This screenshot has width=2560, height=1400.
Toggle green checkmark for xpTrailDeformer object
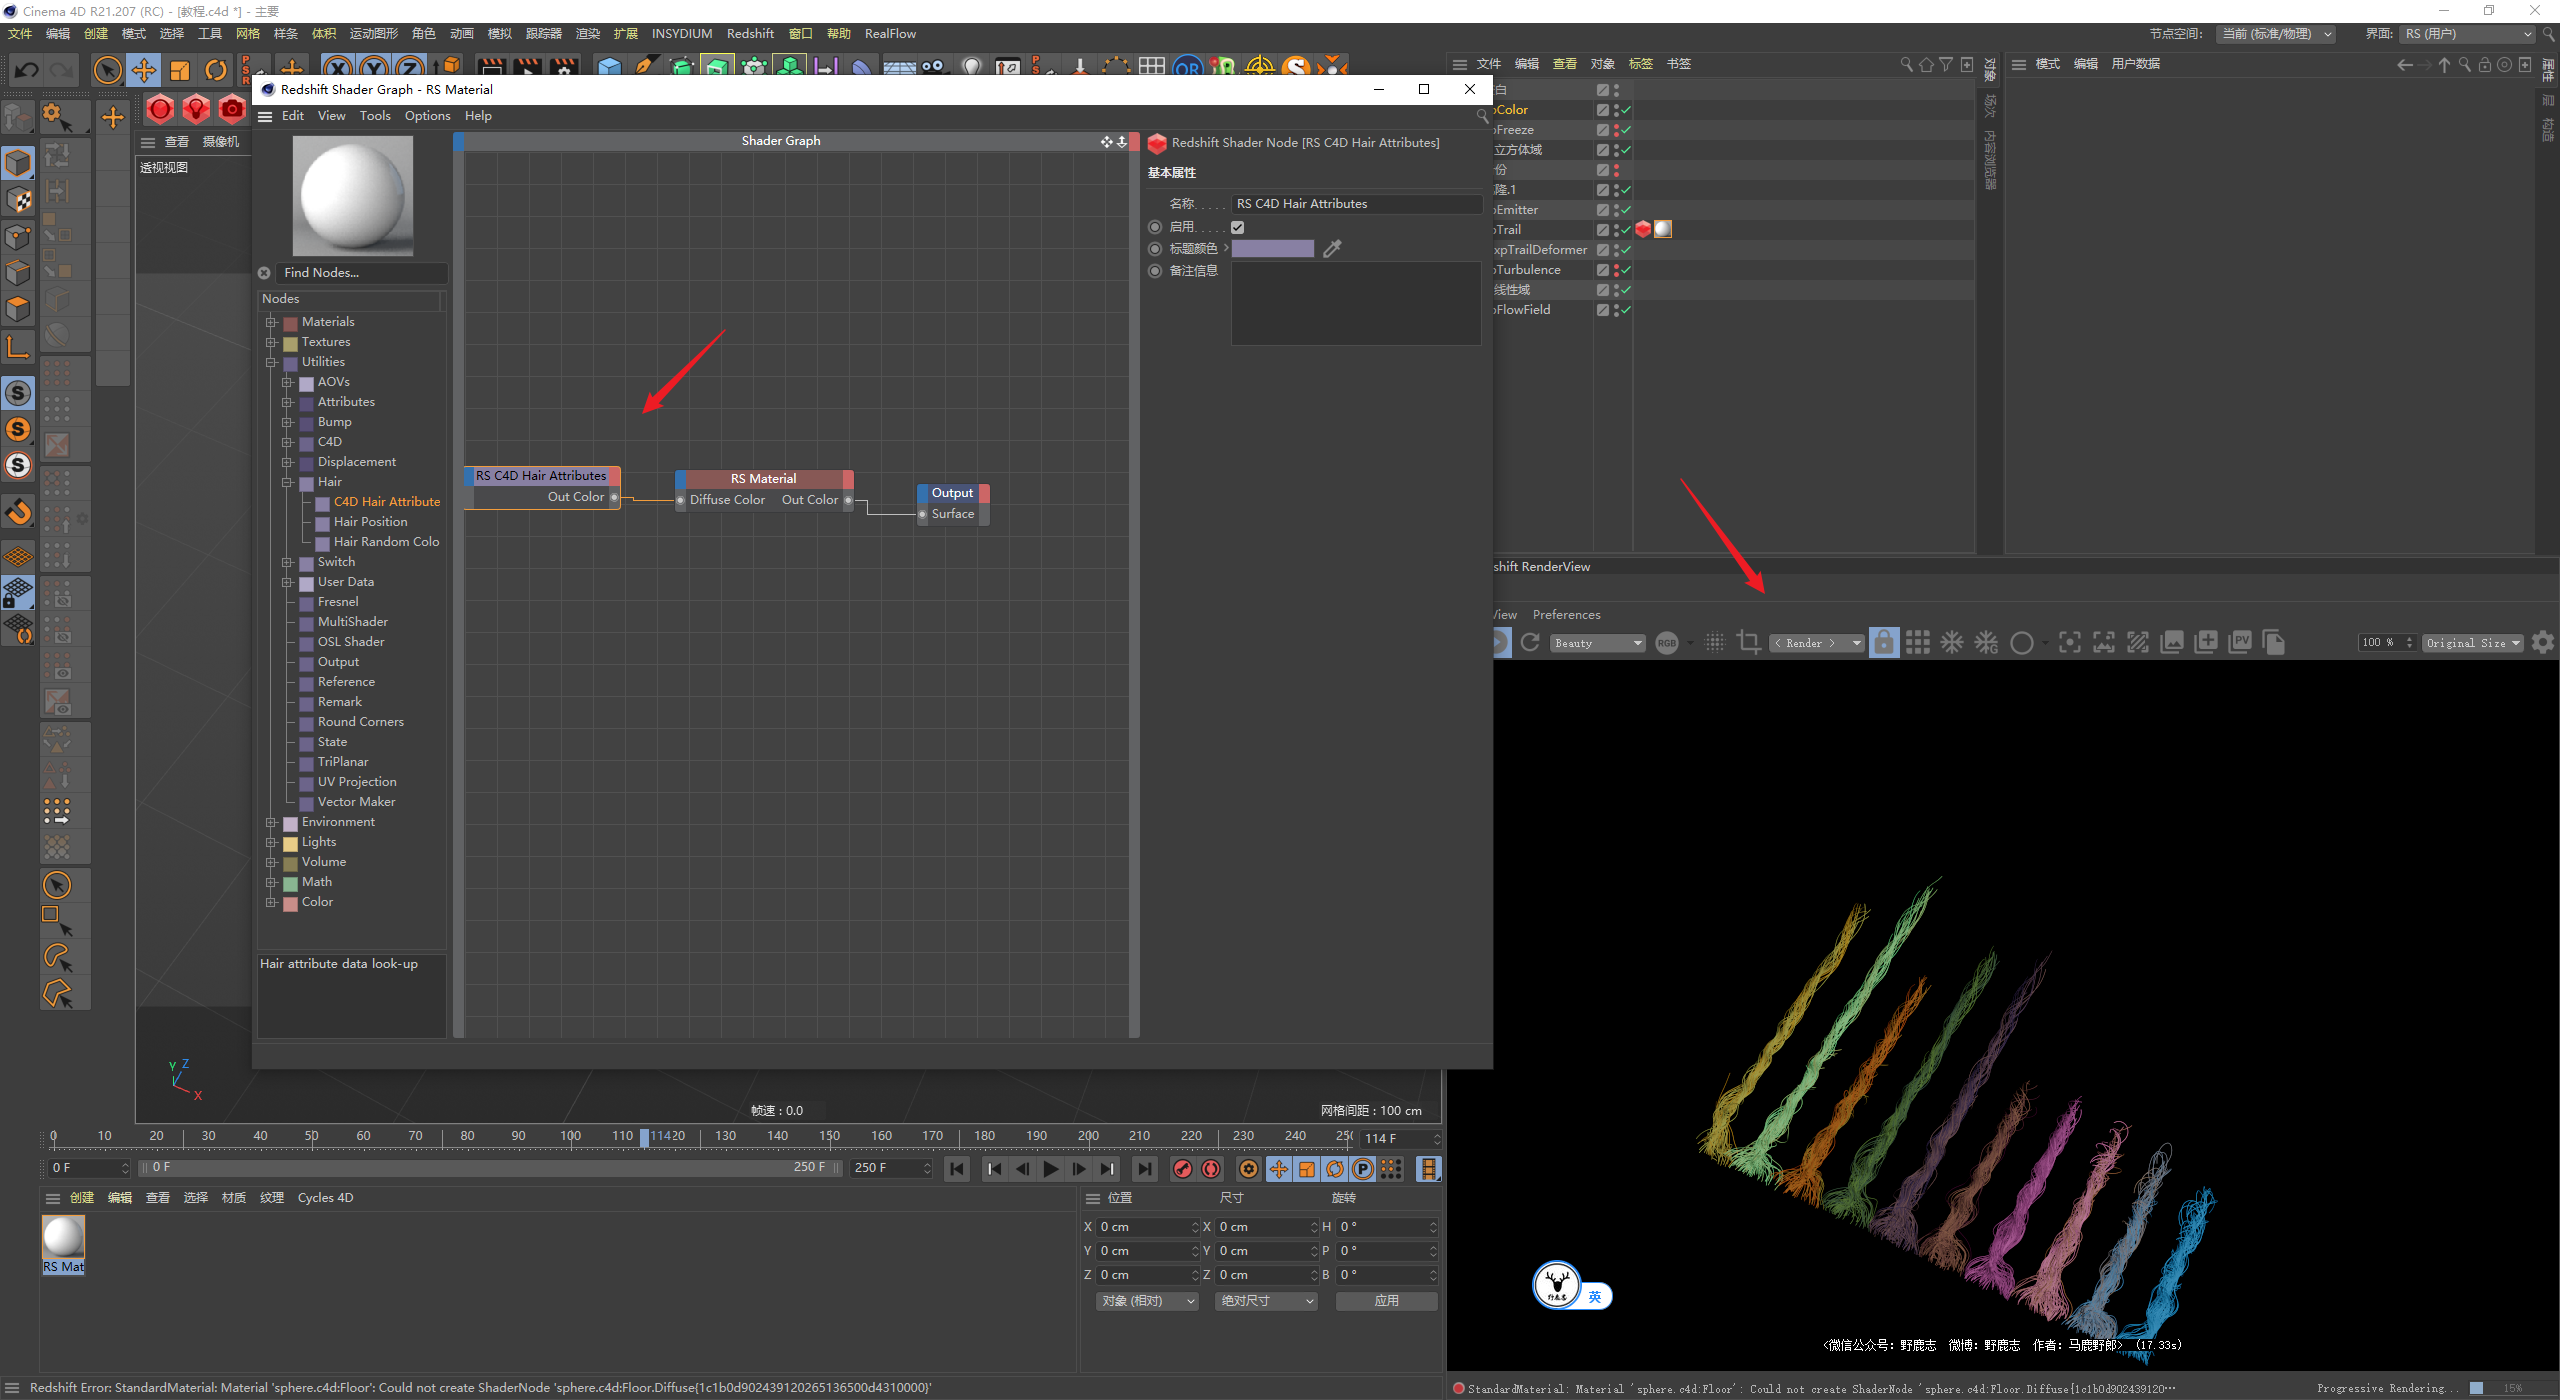tap(1626, 250)
